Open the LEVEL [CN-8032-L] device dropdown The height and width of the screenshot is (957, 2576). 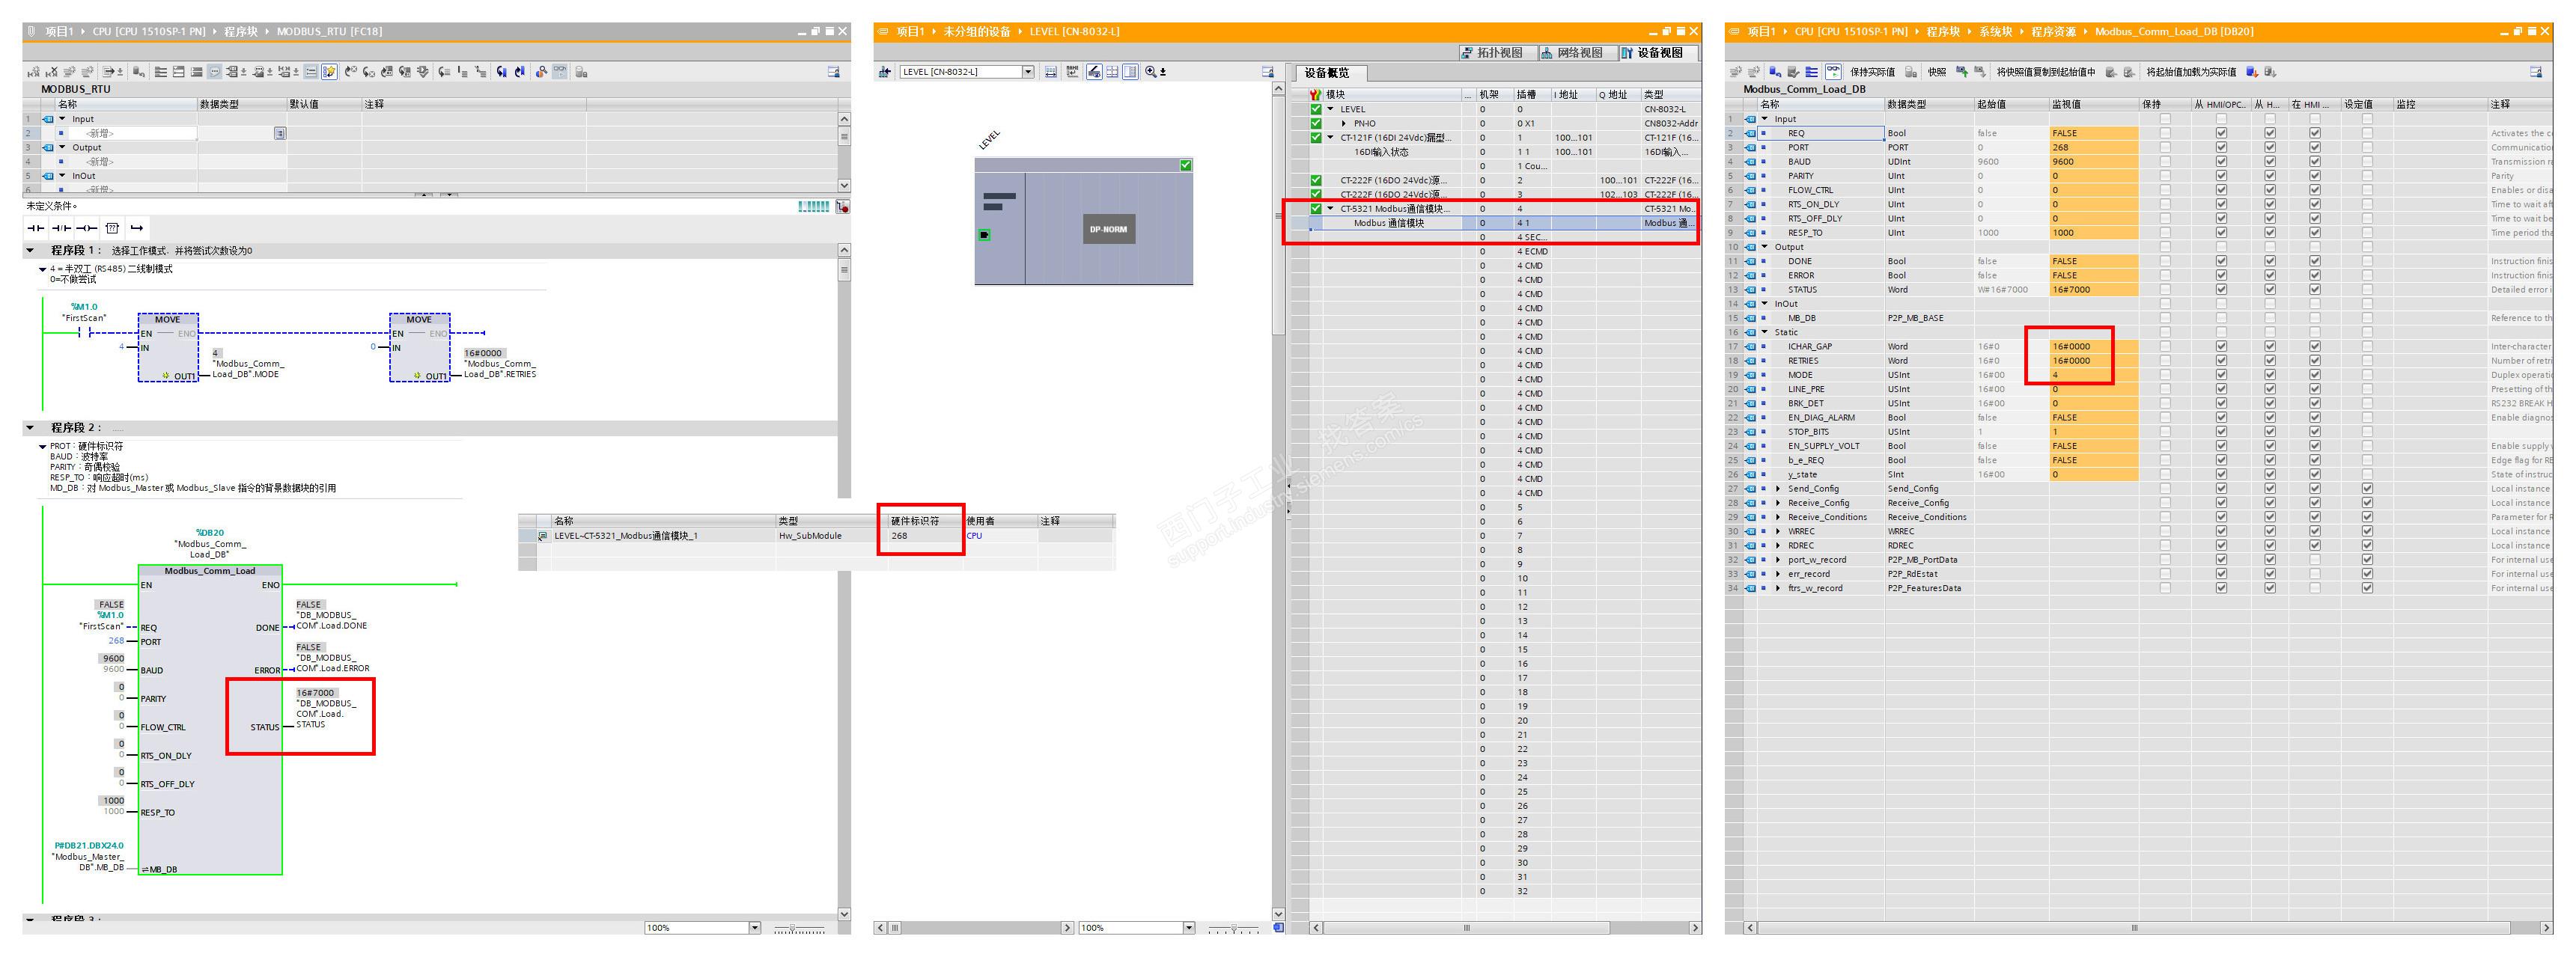click(x=1028, y=72)
